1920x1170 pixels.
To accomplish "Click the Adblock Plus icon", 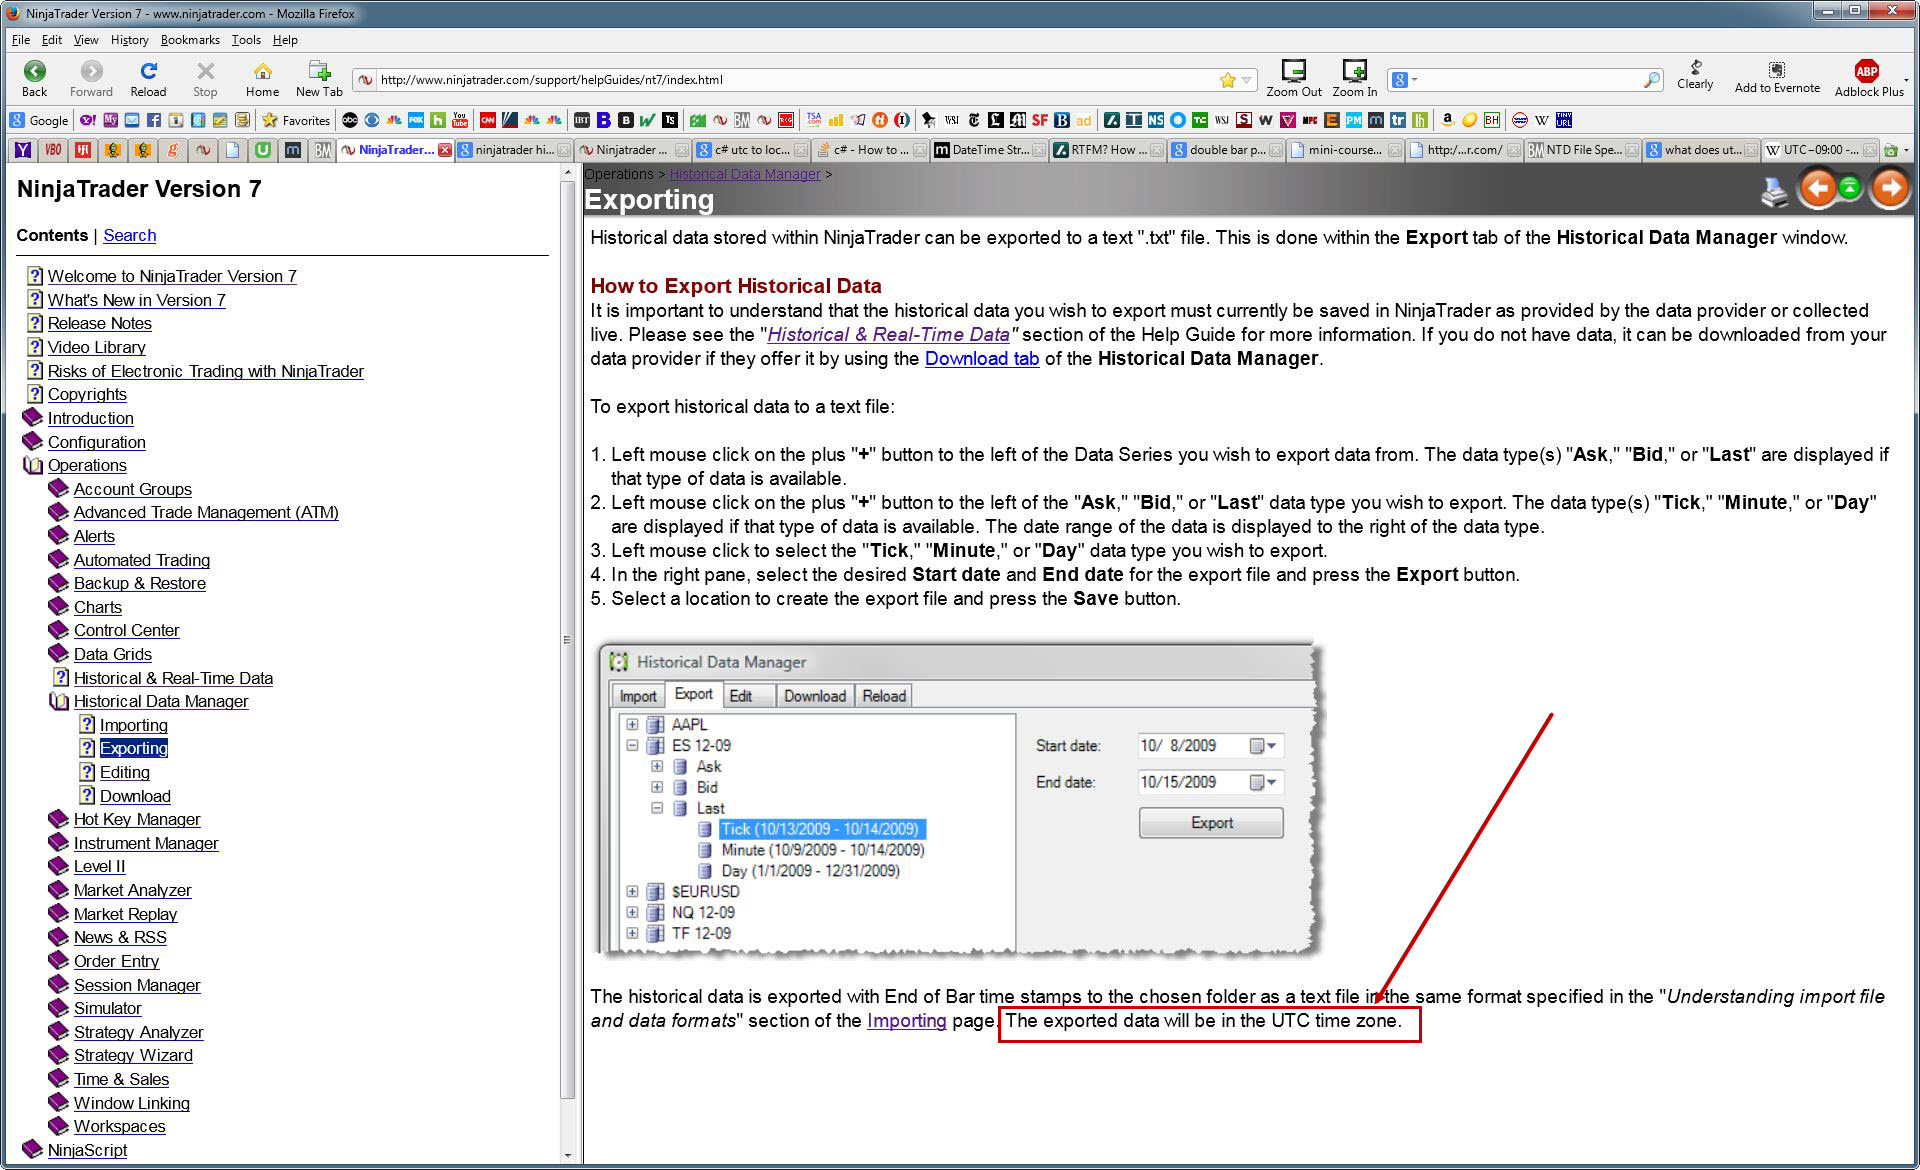I will [x=1866, y=71].
